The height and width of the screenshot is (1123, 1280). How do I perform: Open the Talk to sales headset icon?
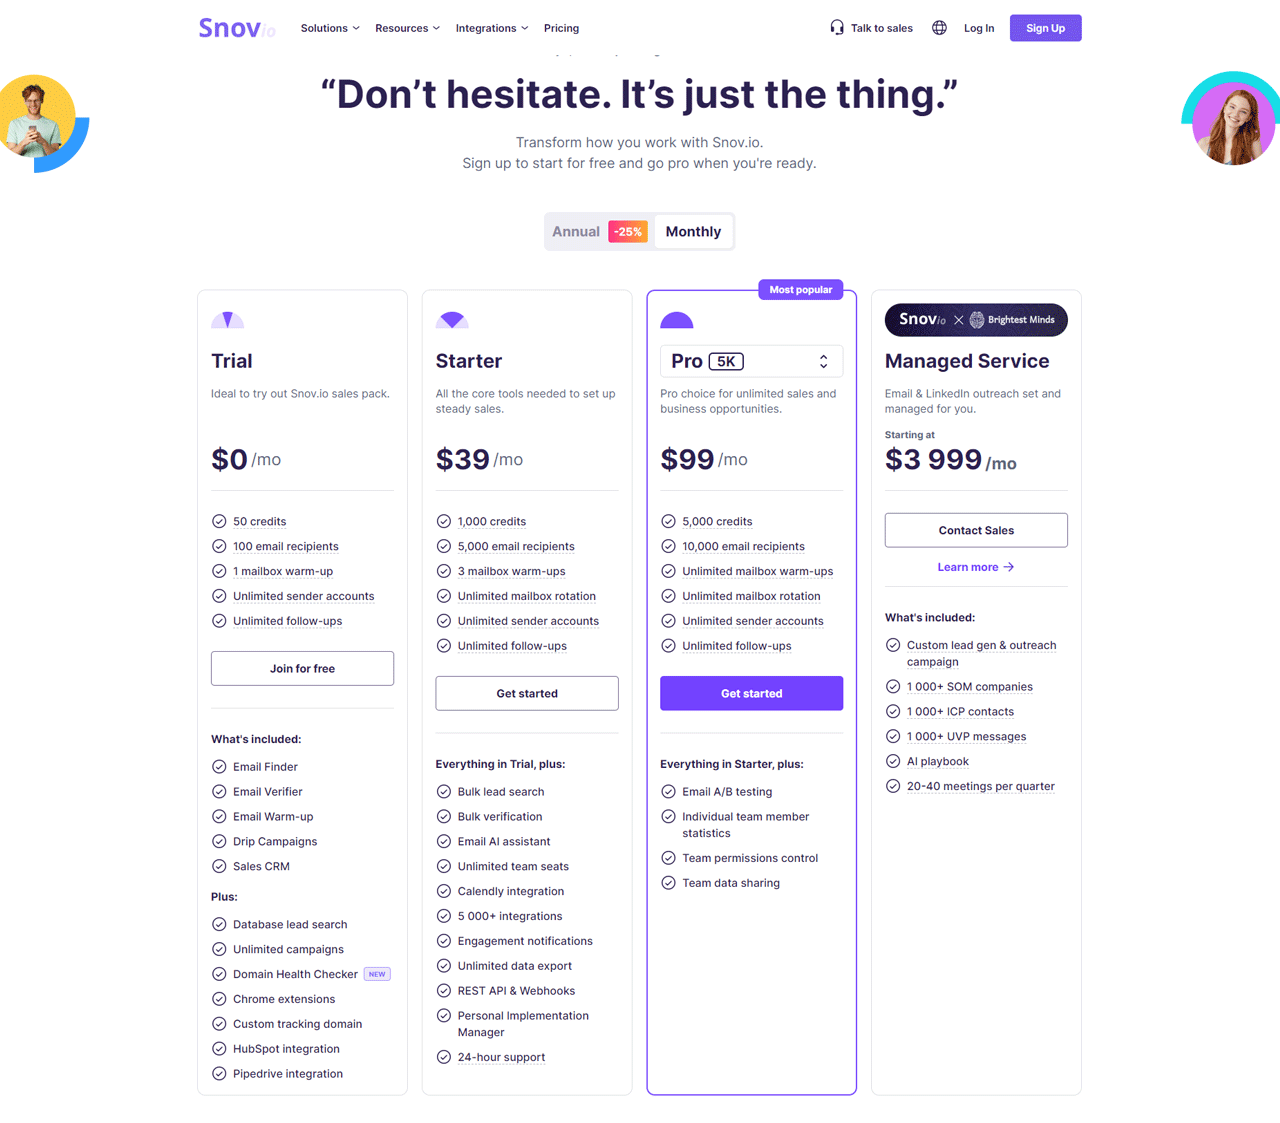click(836, 27)
